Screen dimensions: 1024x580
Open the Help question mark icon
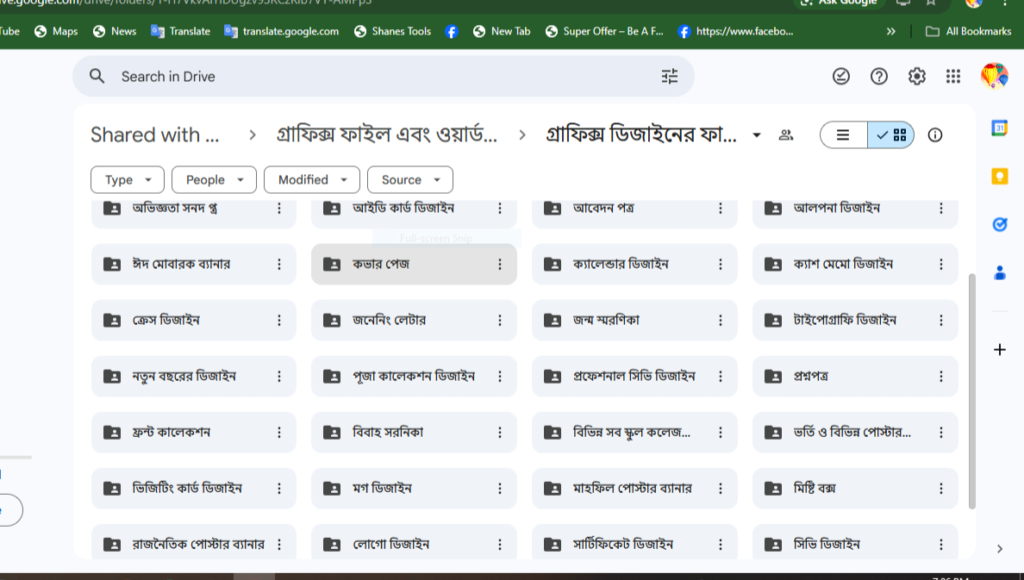(879, 77)
